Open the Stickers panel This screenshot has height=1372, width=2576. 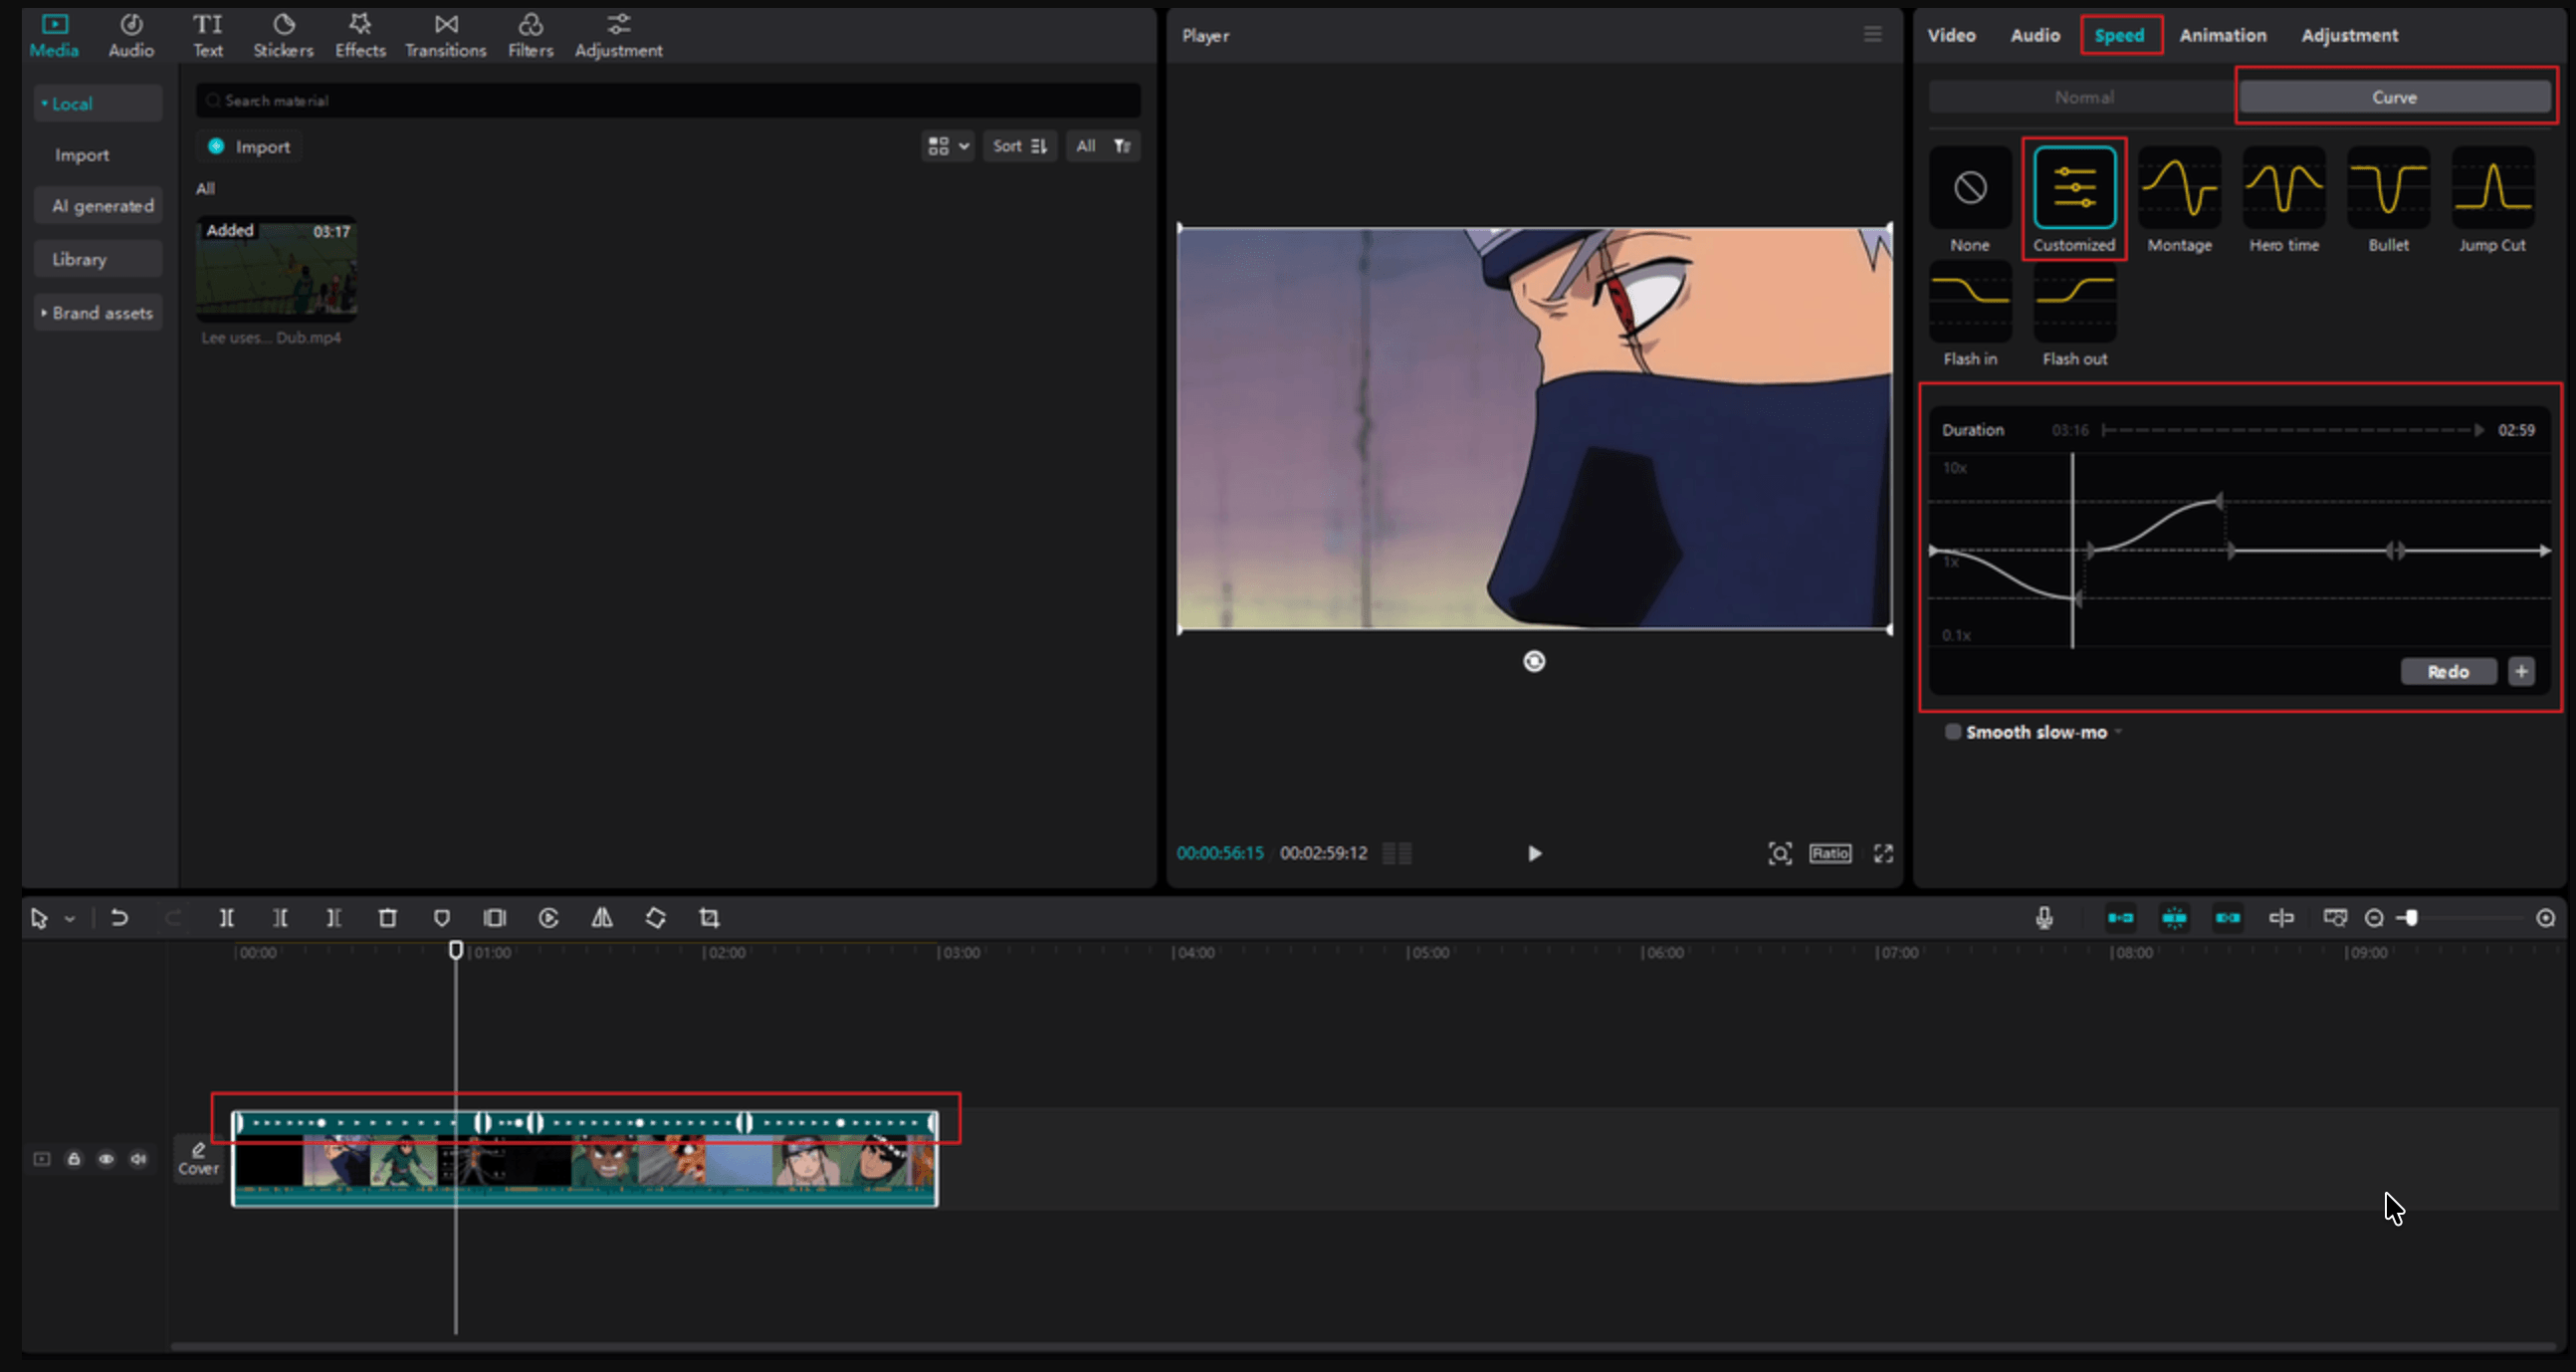coord(283,35)
